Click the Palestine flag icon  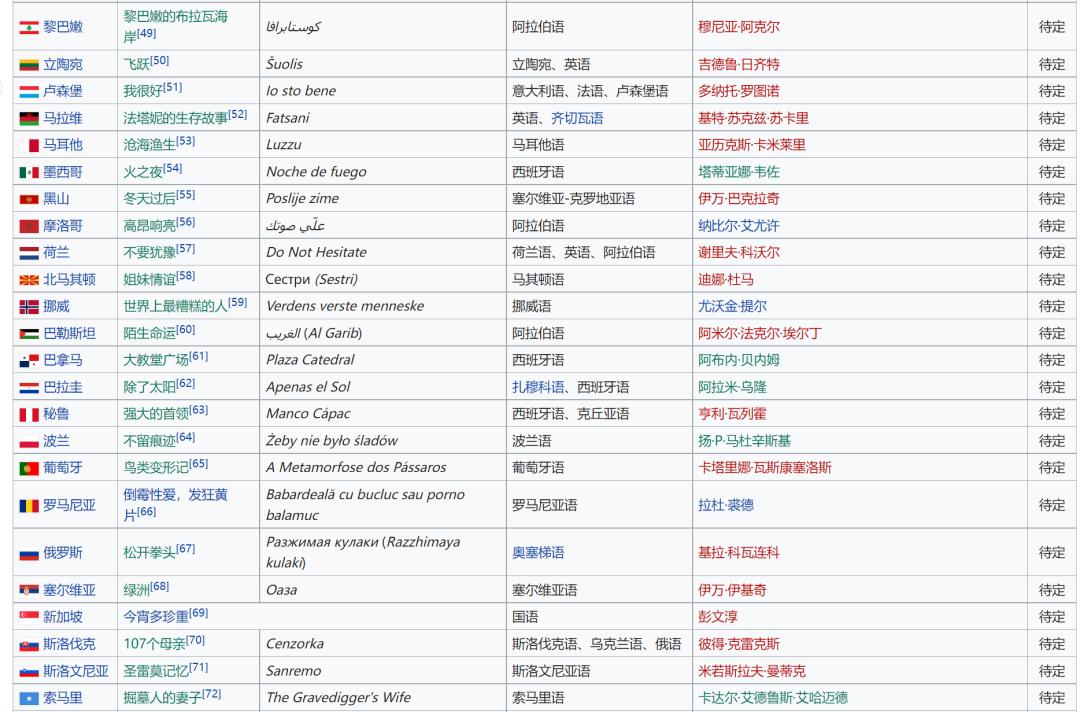29,333
